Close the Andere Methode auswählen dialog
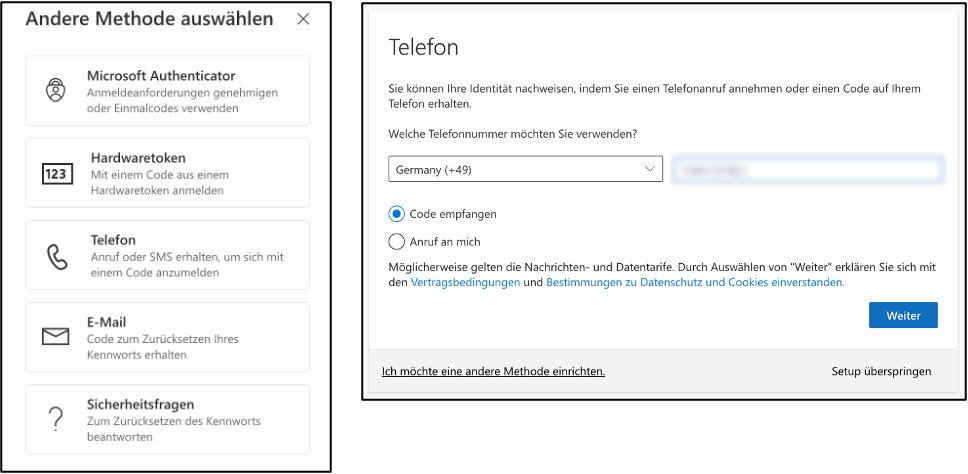 pos(302,19)
